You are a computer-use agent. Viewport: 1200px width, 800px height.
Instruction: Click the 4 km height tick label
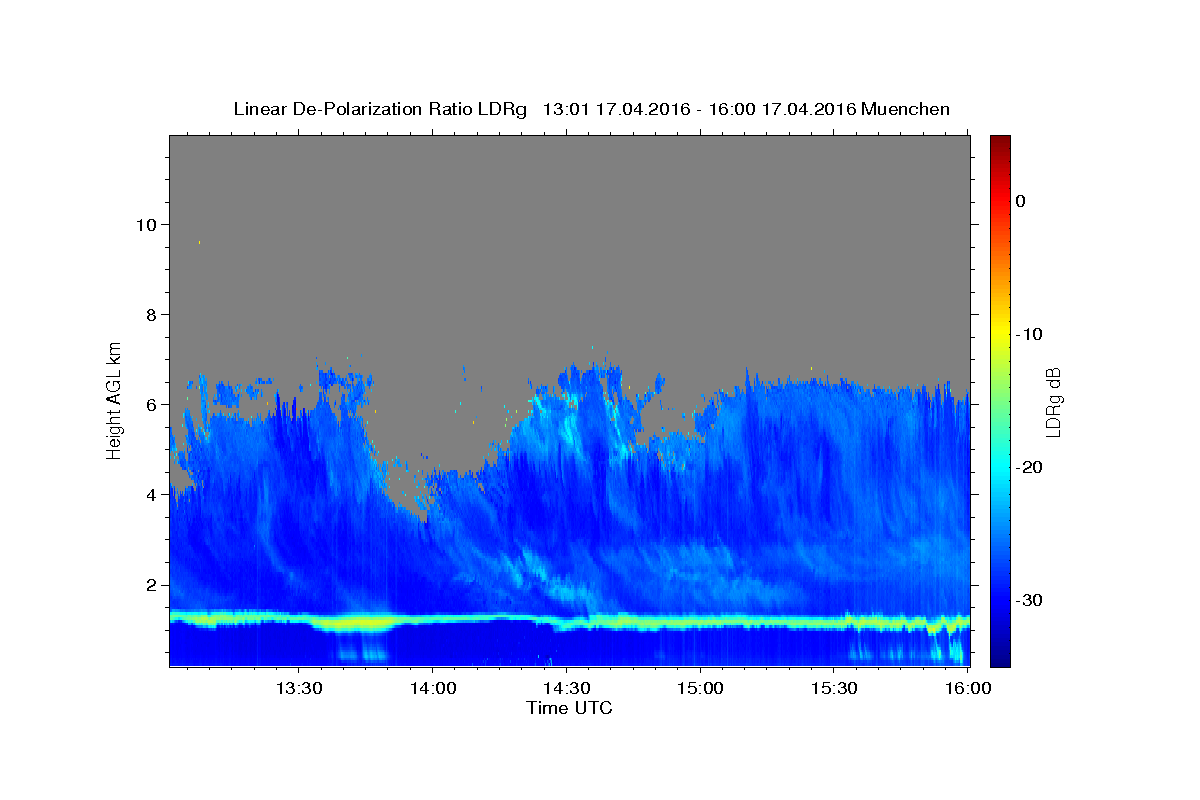152,495
